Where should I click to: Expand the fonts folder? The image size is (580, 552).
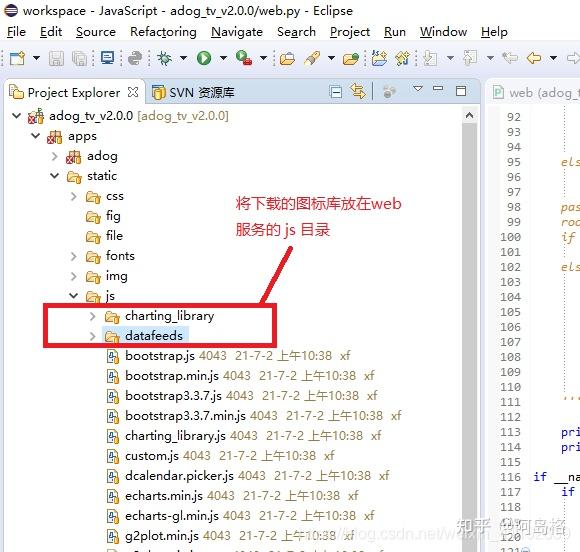click(x=74, y=256)
